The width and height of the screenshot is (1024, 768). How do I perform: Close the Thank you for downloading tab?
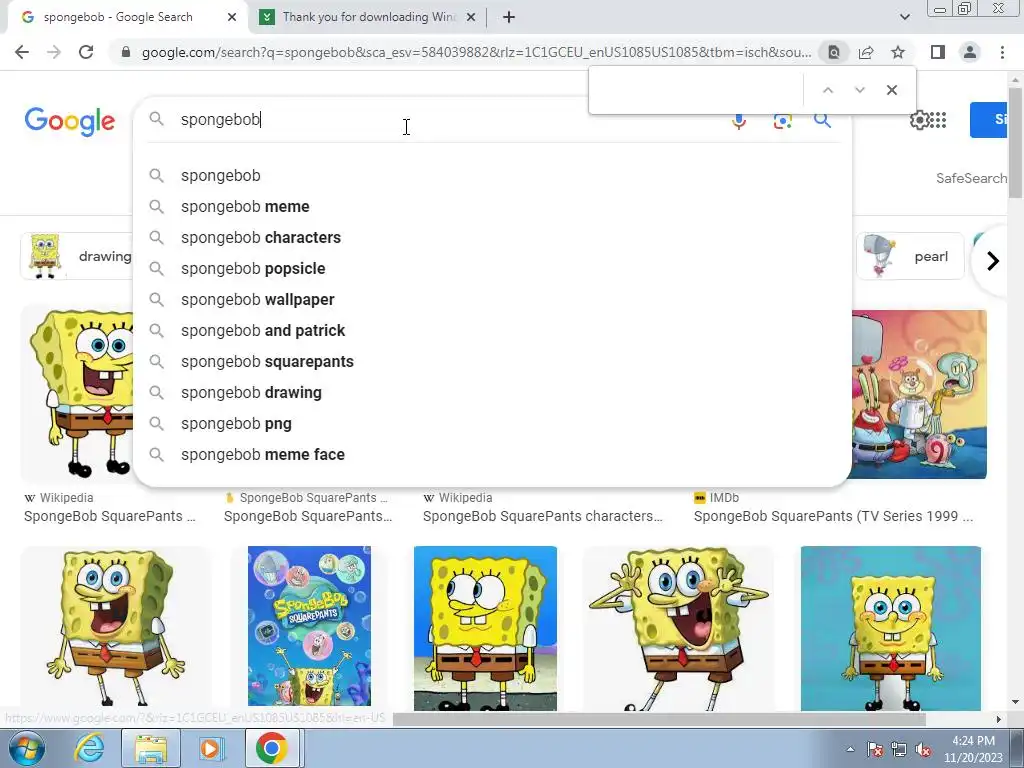click(471, 17)
